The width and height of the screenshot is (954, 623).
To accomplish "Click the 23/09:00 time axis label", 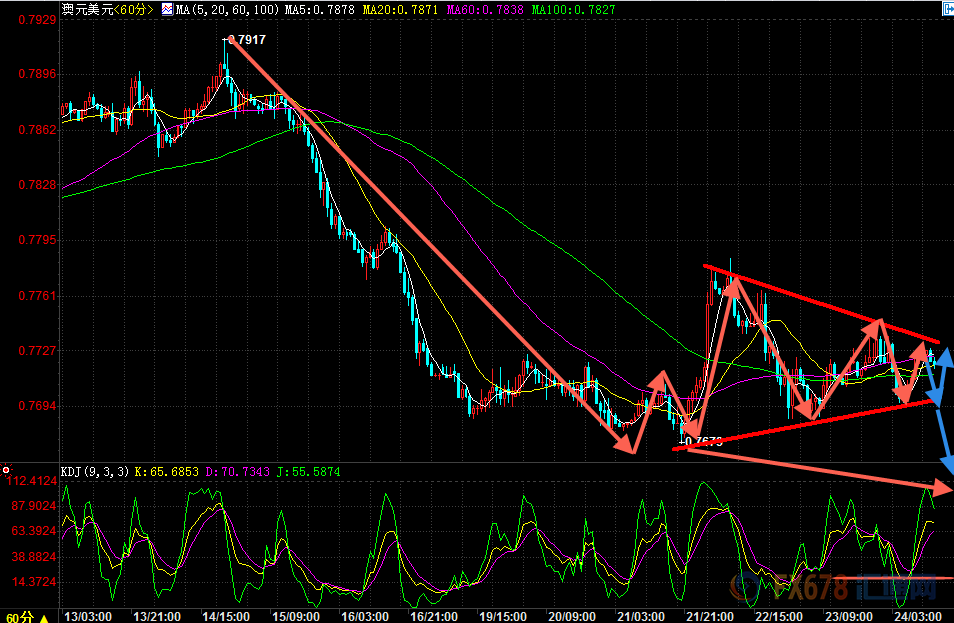I will pyautogui.click(x=848, y=616).
